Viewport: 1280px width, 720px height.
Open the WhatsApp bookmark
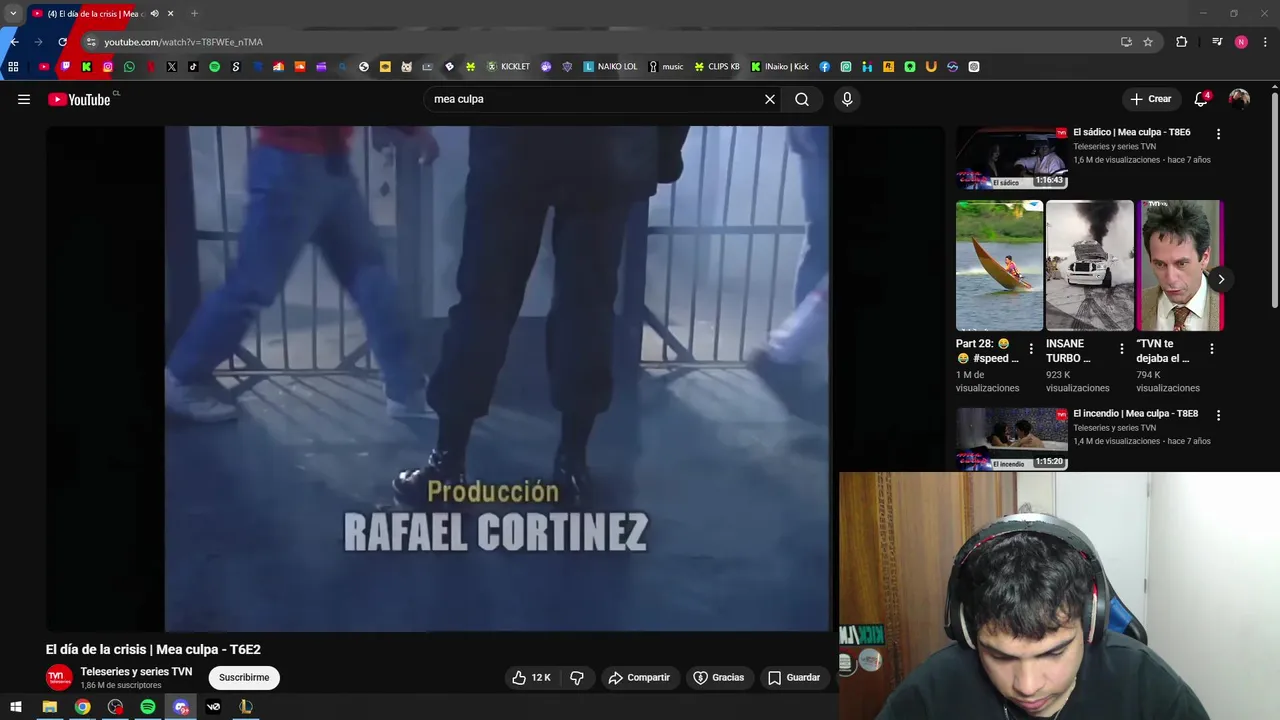click(129, 67)
